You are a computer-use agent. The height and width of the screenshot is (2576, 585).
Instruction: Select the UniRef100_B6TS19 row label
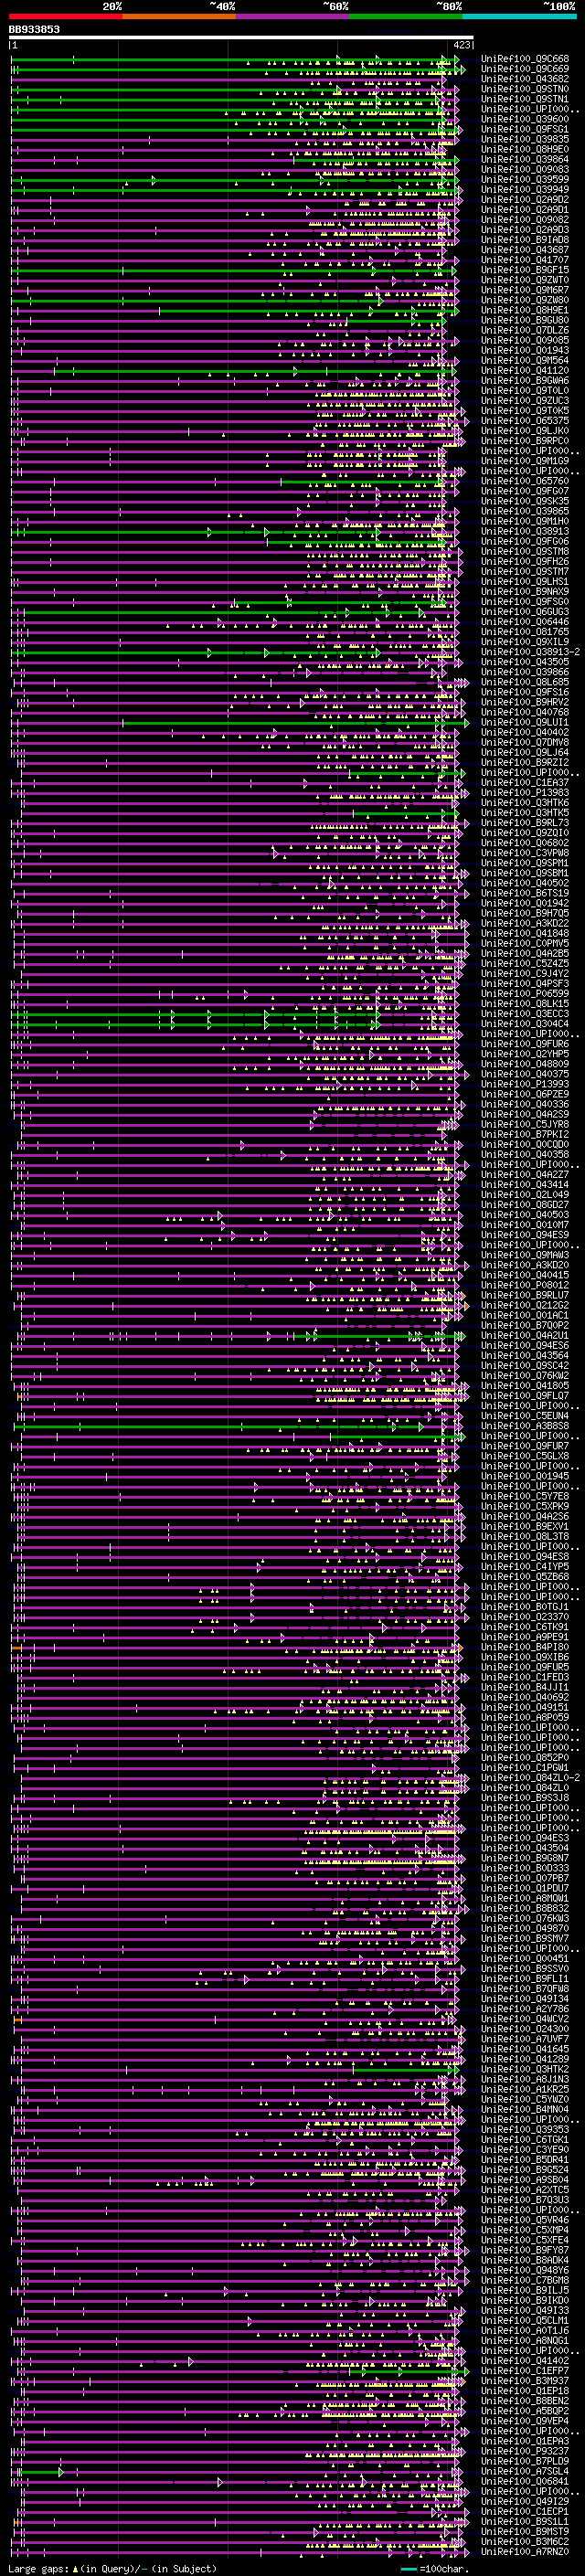525,893
